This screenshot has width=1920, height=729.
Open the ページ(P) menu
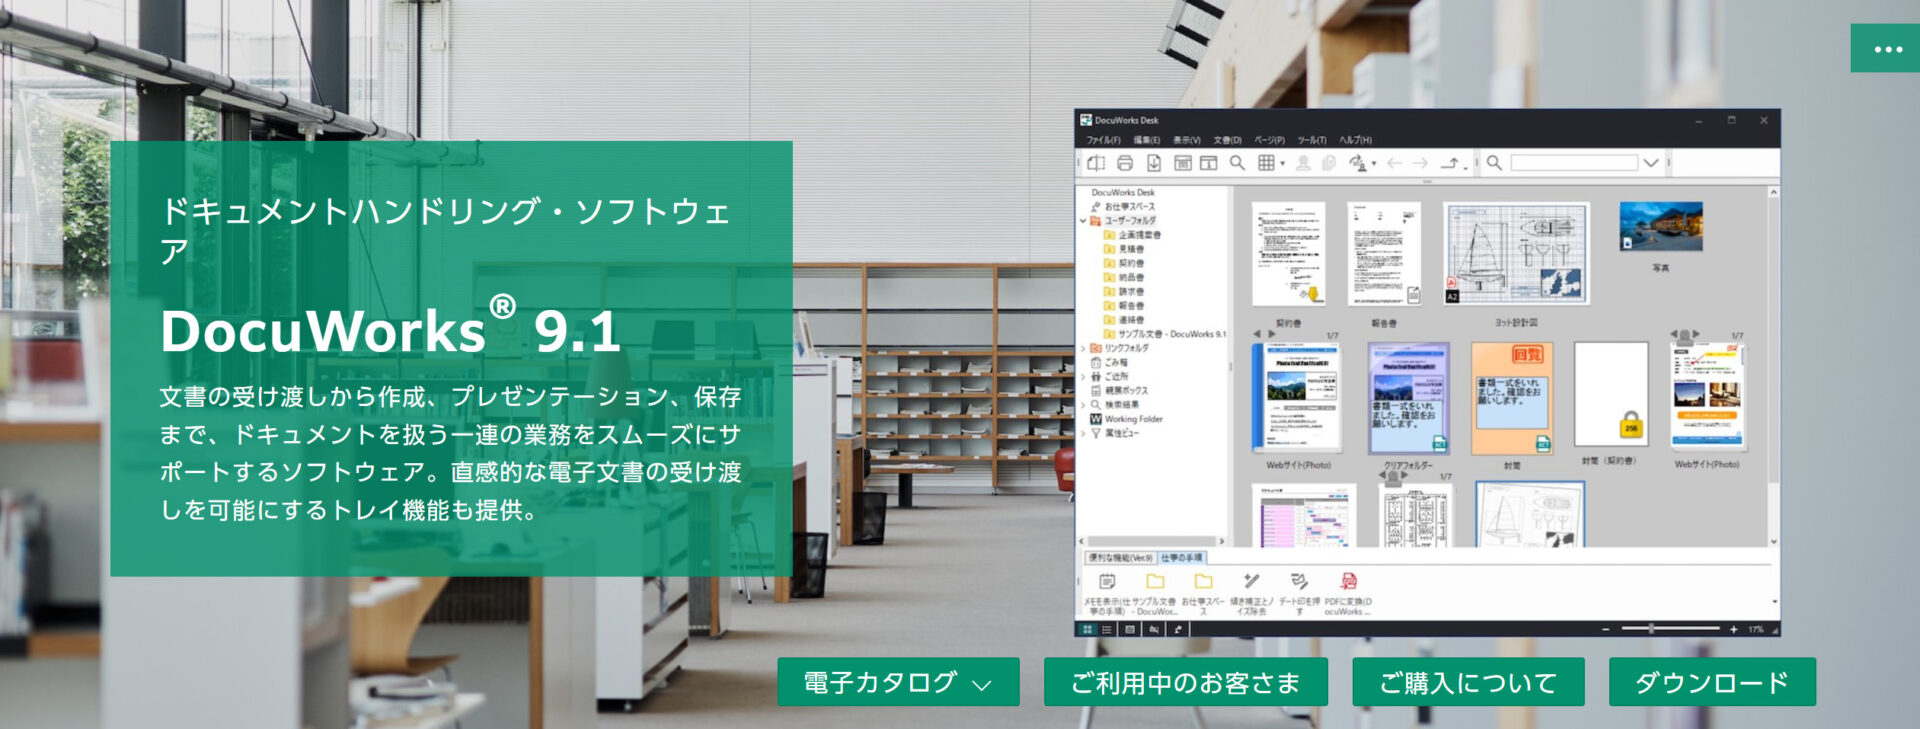pos(1269,140)
